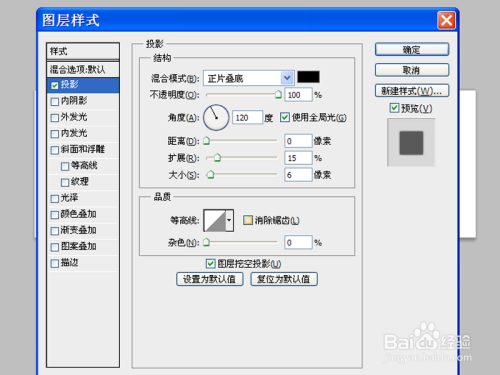Viewport: 500px width, 375px height.
Task: Select the 斜面和浮雕 style label
Action: (x=83, y=149)
